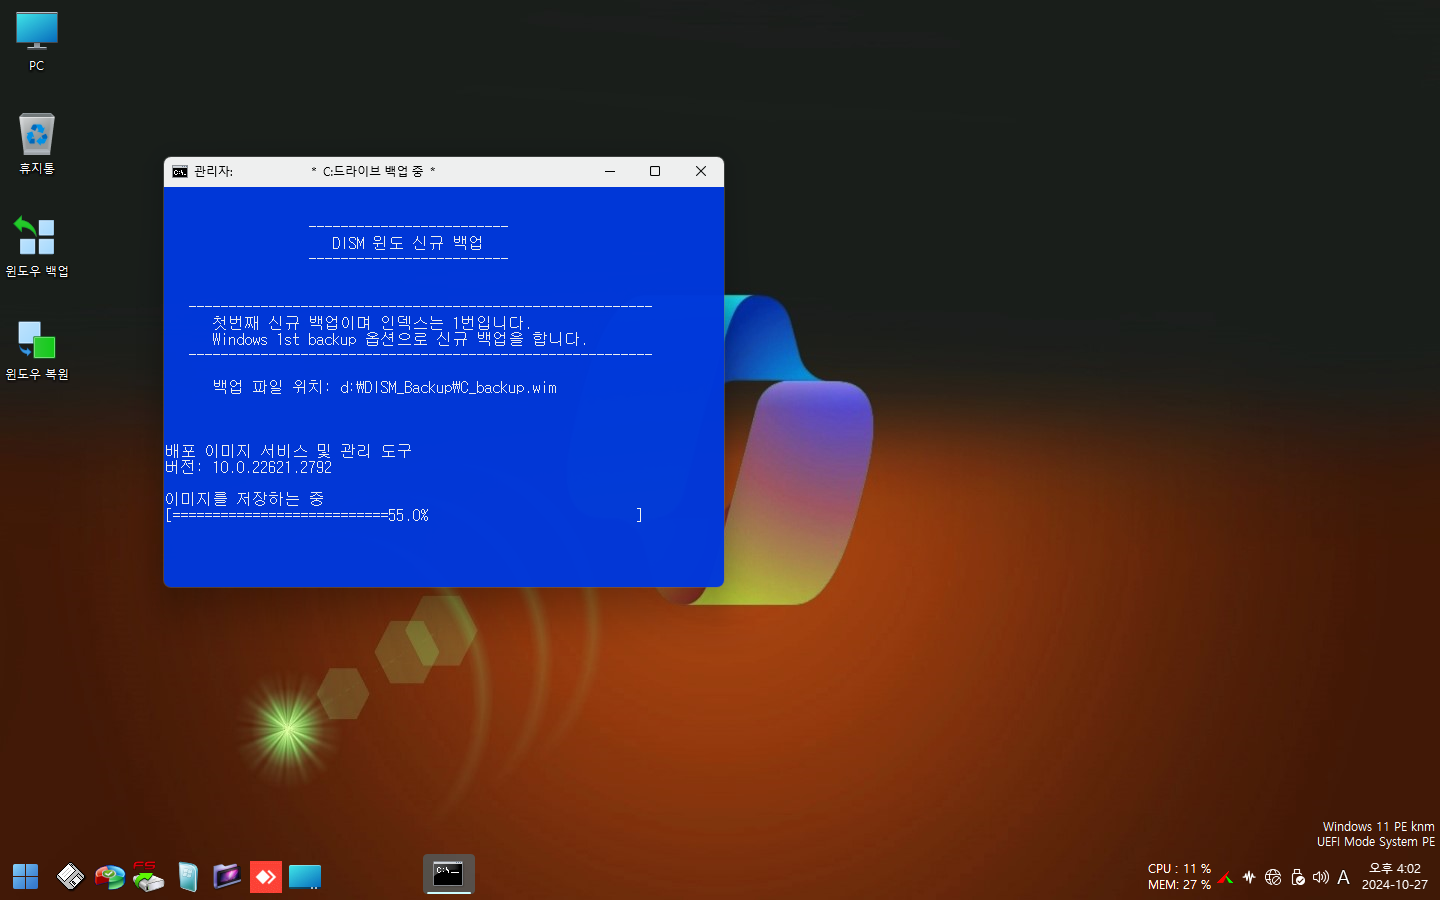Open the floppy disk taskbar icon
1440x900 pixels.
pos(70,877)
